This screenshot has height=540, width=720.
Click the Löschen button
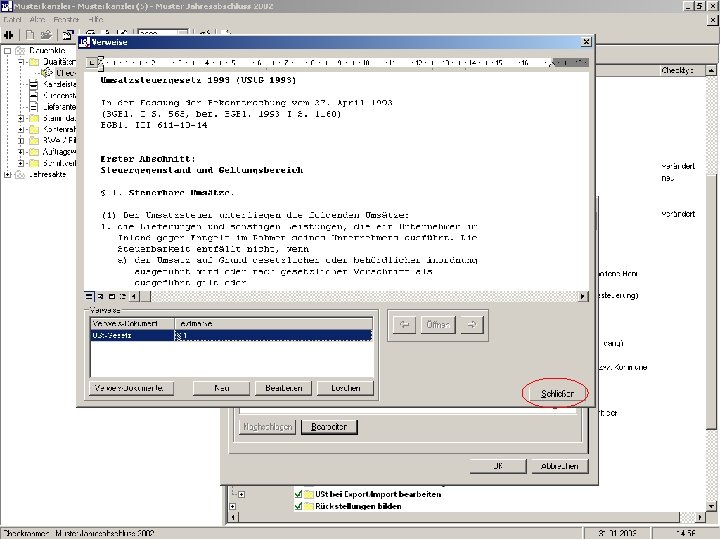point(345,388)
